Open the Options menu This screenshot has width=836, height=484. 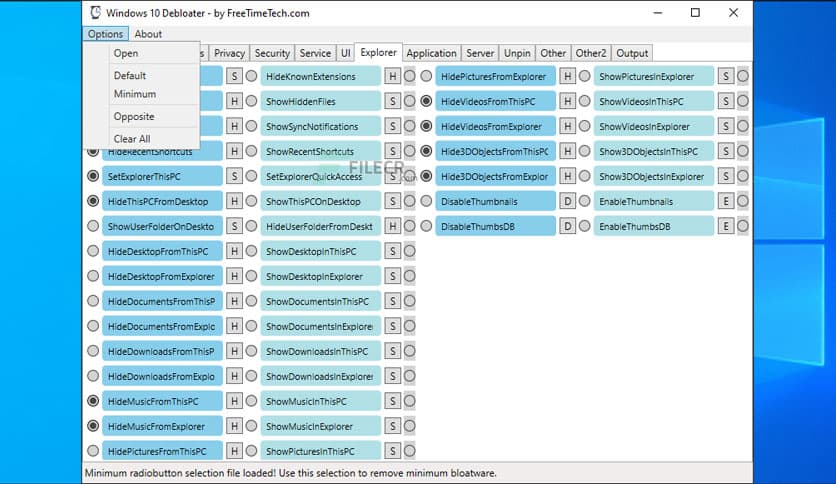pos(106,34)
